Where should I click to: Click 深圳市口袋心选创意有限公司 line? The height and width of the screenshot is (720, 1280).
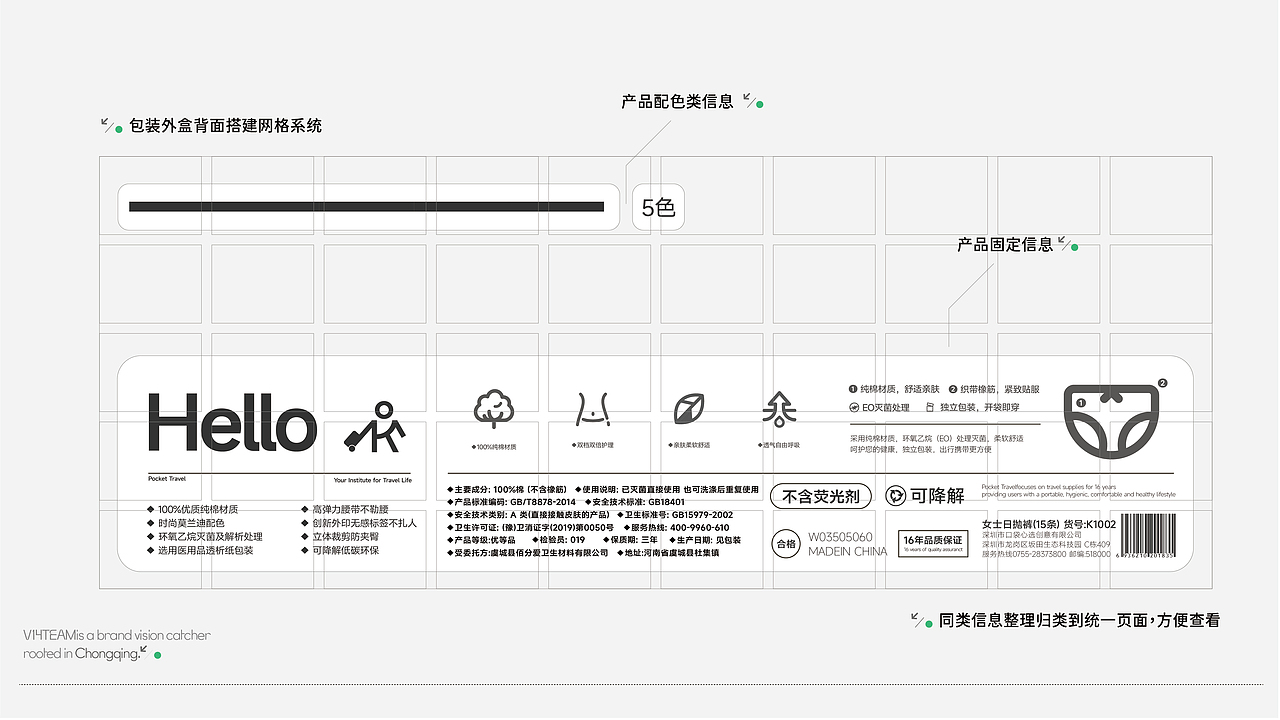click(x=1033, y=535)
